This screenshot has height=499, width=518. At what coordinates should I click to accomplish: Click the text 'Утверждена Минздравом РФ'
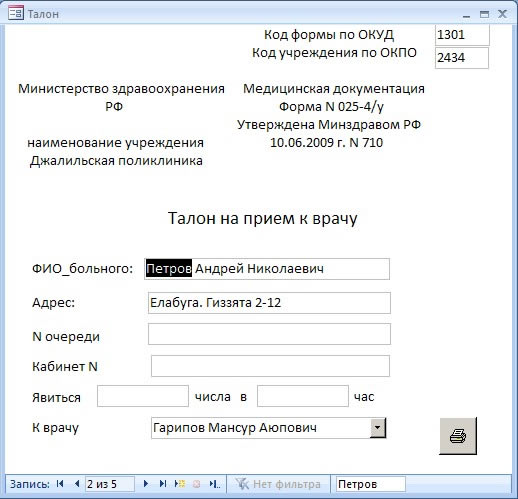(329, 125)
